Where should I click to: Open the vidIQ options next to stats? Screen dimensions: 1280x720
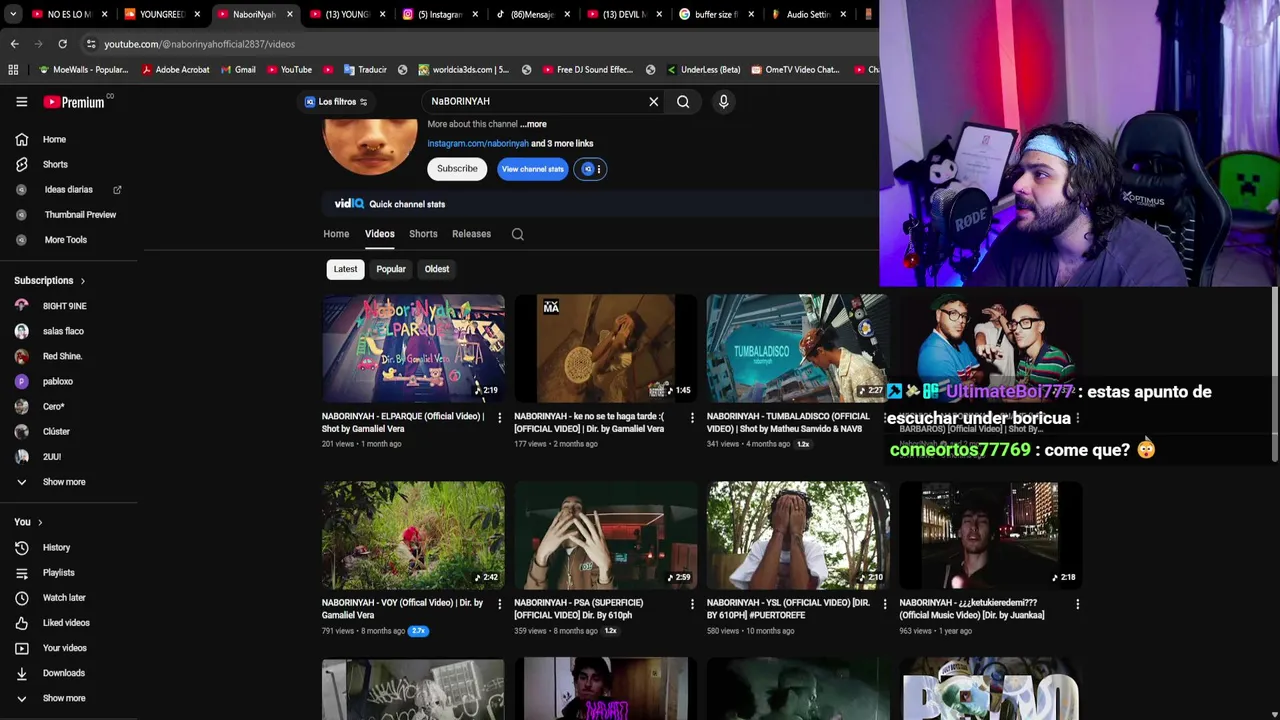pos(590,169)
